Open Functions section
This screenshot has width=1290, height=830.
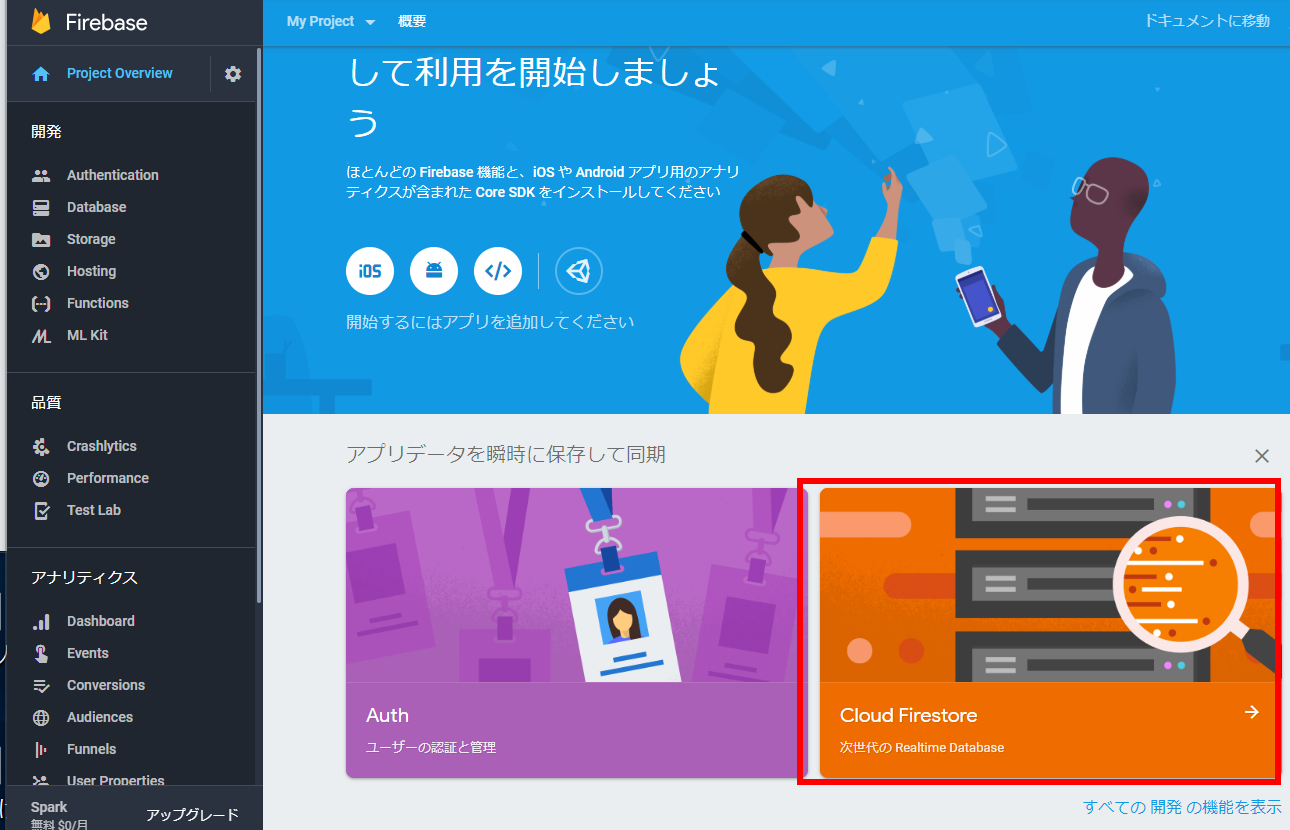tap(98, 303)
